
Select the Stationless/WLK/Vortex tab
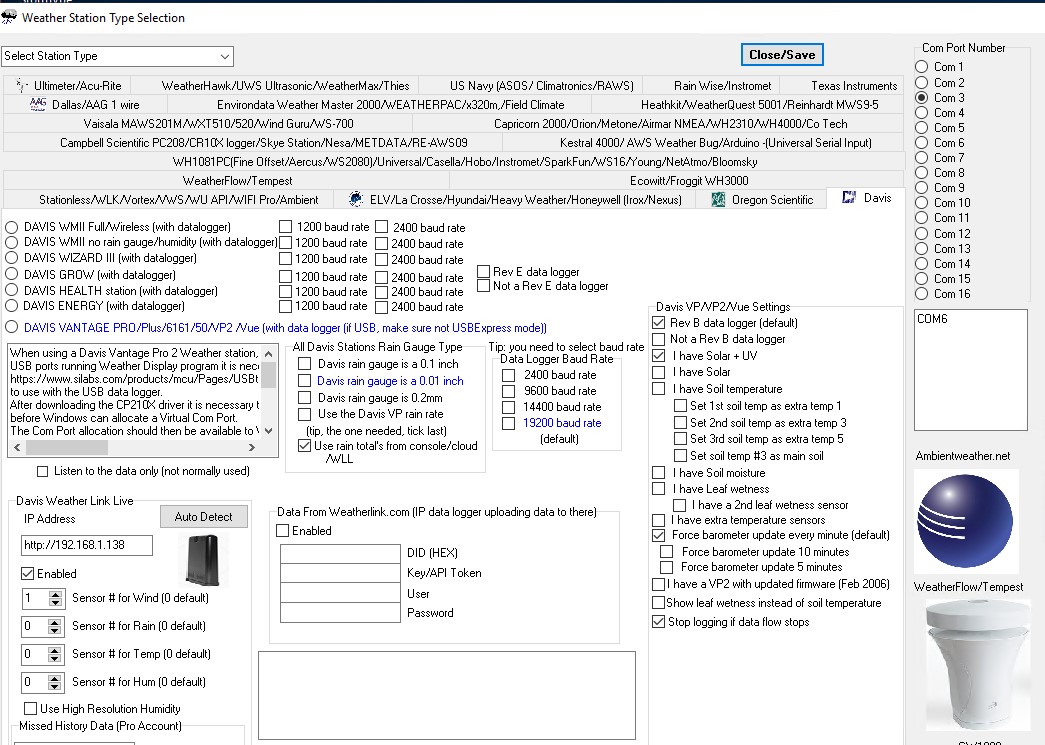(x=168, y=199)
